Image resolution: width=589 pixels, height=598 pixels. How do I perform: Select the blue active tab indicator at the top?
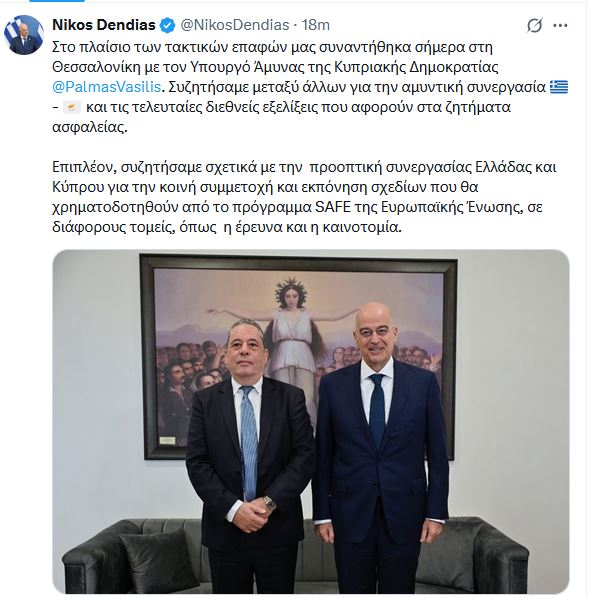point(57,1)
